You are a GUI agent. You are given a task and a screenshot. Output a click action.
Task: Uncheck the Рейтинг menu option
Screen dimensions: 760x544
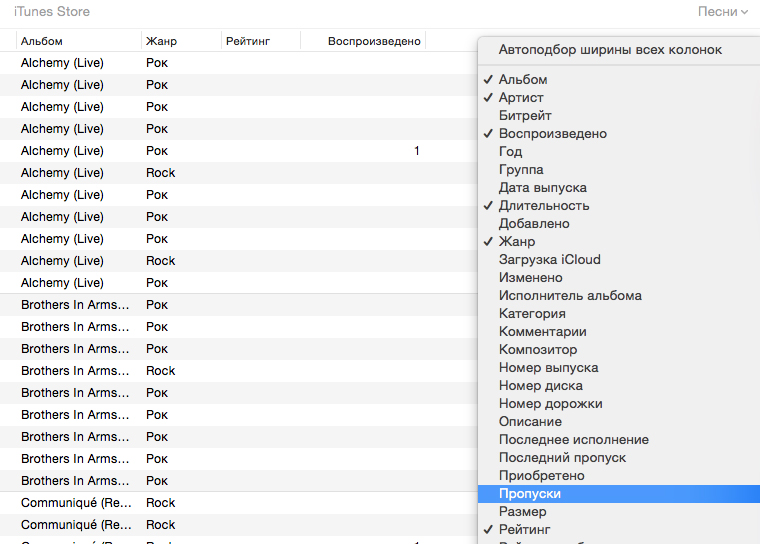tap(619, 529)
